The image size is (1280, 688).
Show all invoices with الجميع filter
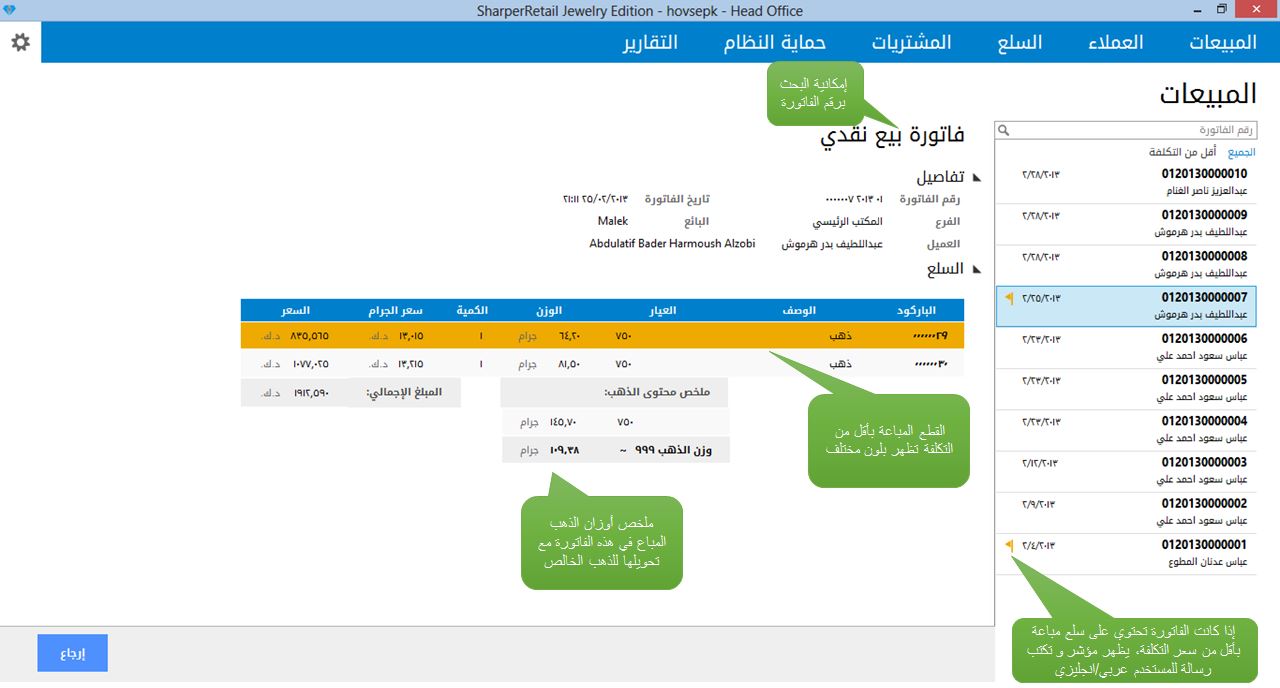click(x=1241, y=152)
